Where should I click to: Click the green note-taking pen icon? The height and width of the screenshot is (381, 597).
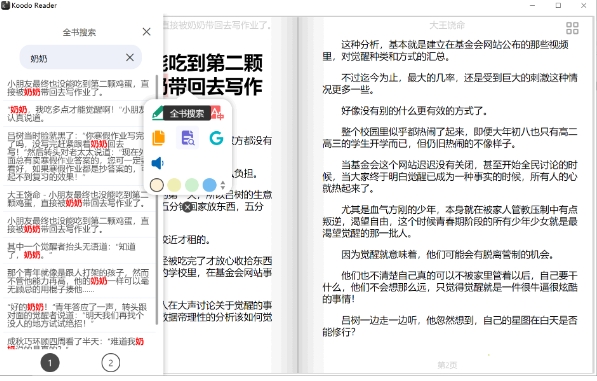tap(157, 113)
